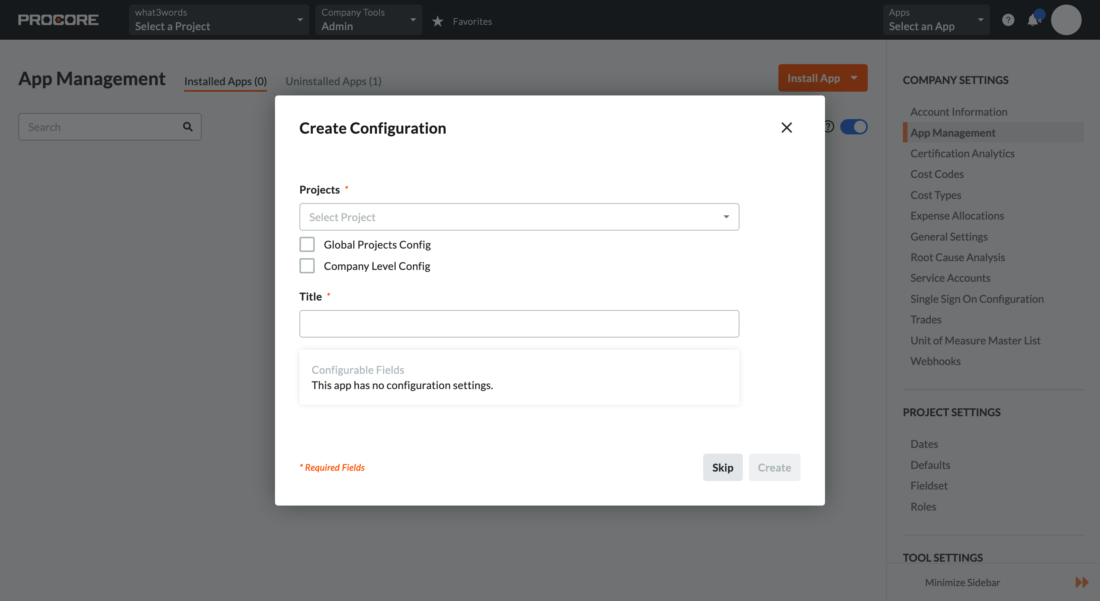Click the Procore logo
Image resolution: width=1100 pixels, height=601 pixels.
58,20
